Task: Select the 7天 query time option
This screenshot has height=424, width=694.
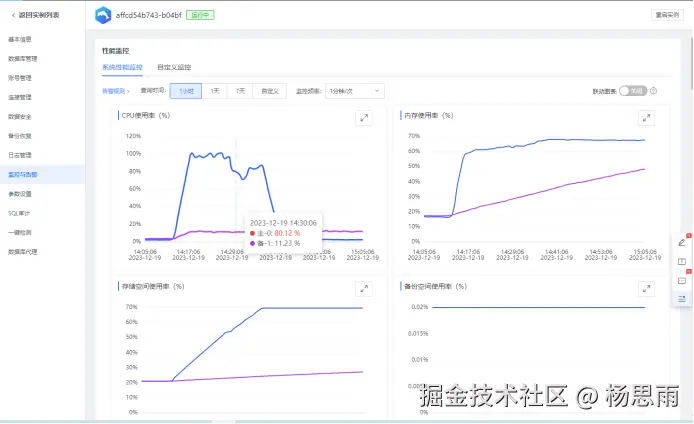Action: pyautogui.click(x=240, y=91)
